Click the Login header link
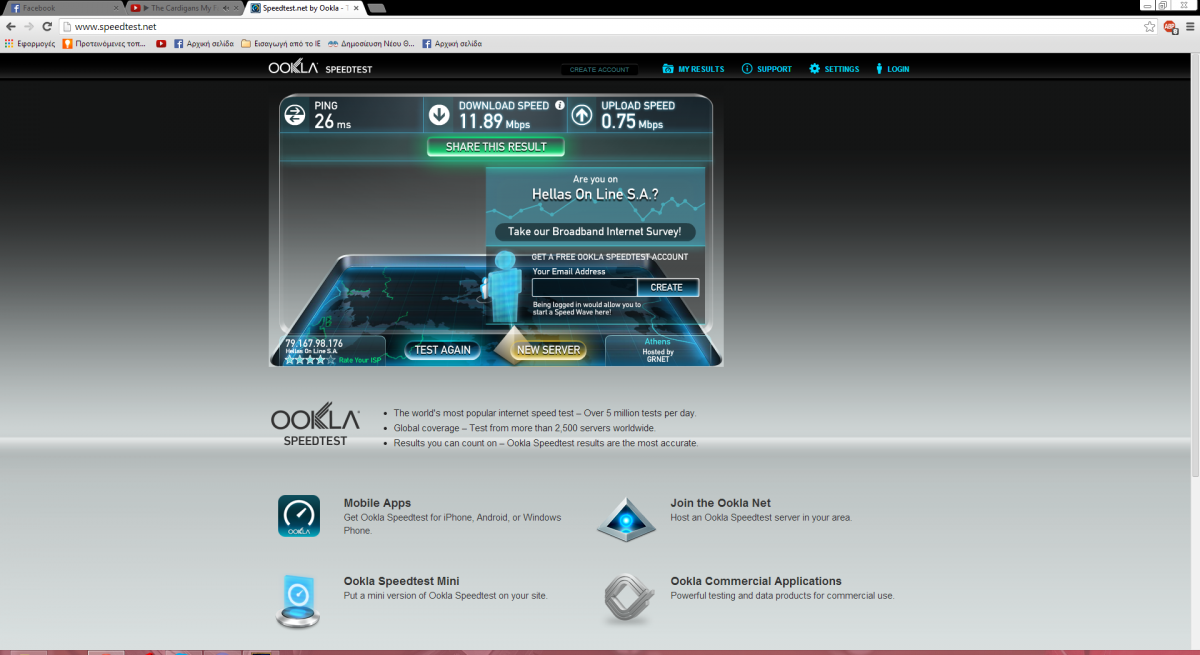This screenshot has height=655, width=1200. click(893, 69)
